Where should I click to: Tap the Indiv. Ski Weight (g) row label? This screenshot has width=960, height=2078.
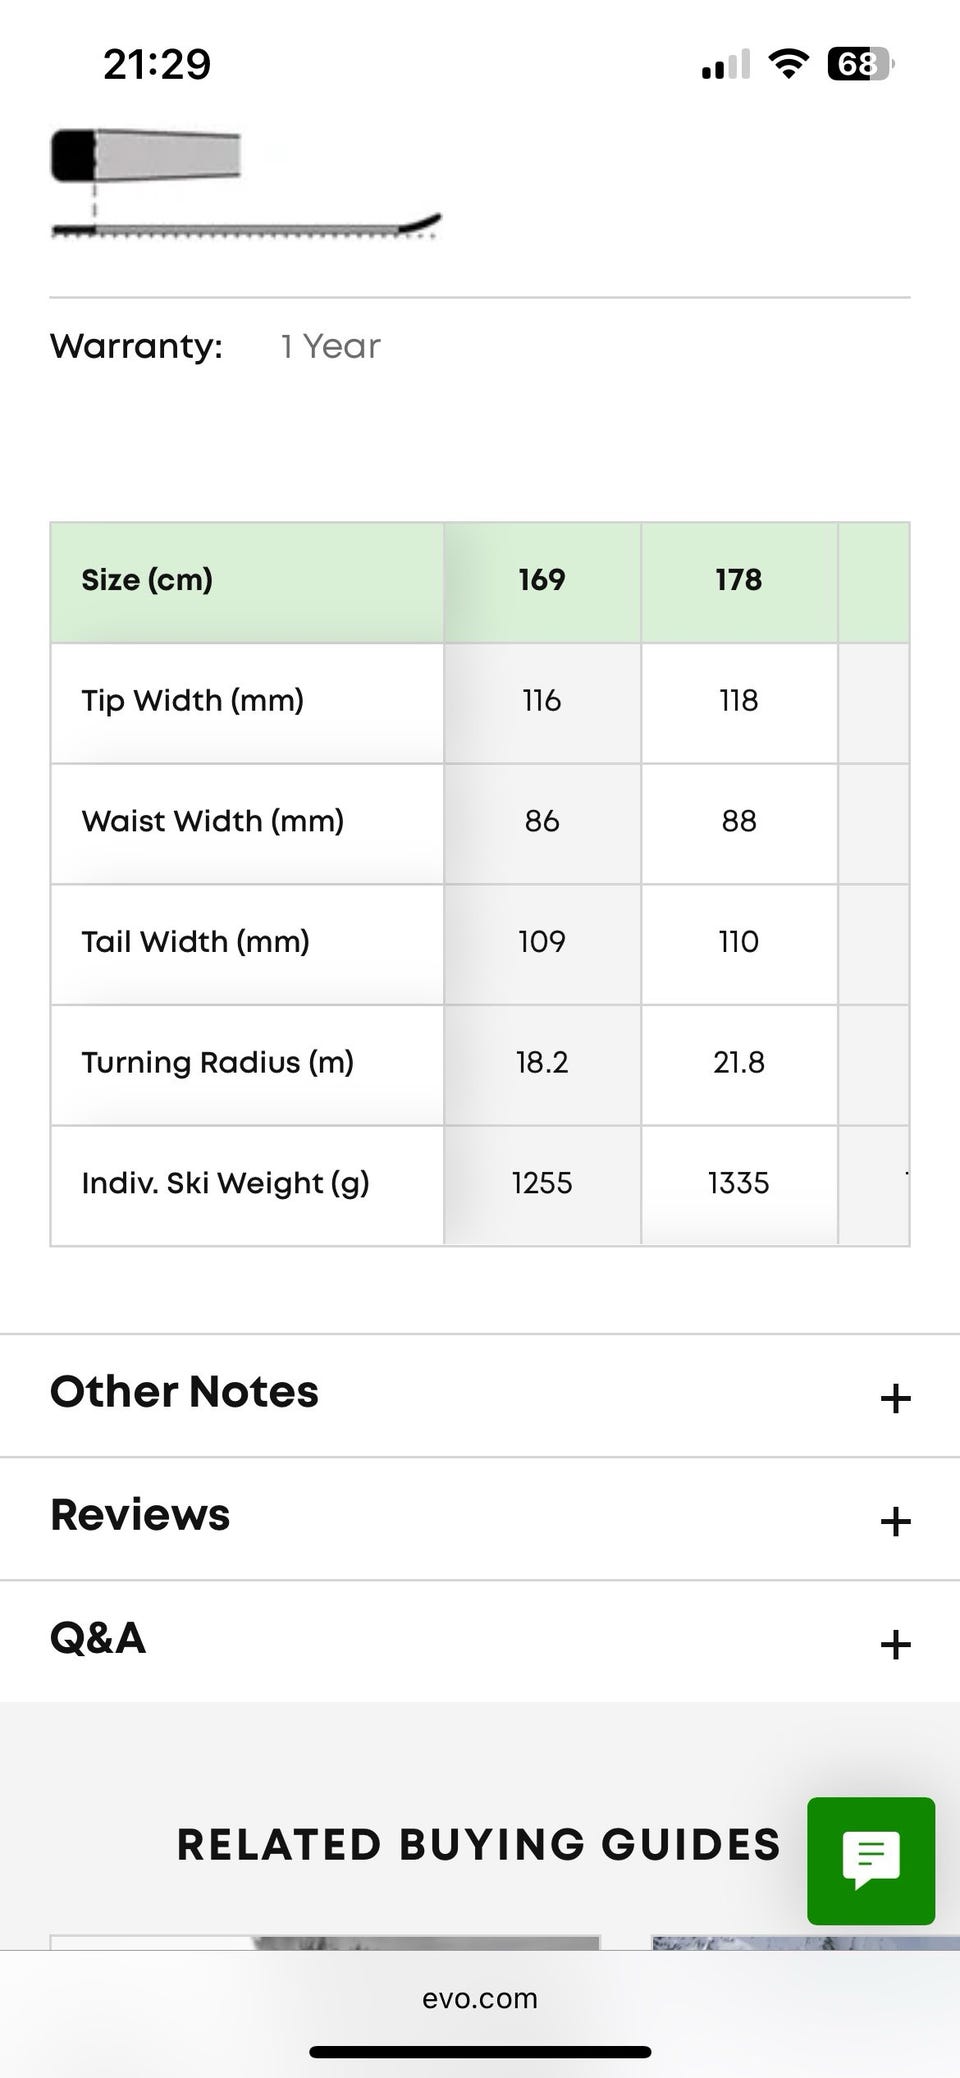[x=225, y=1183]
